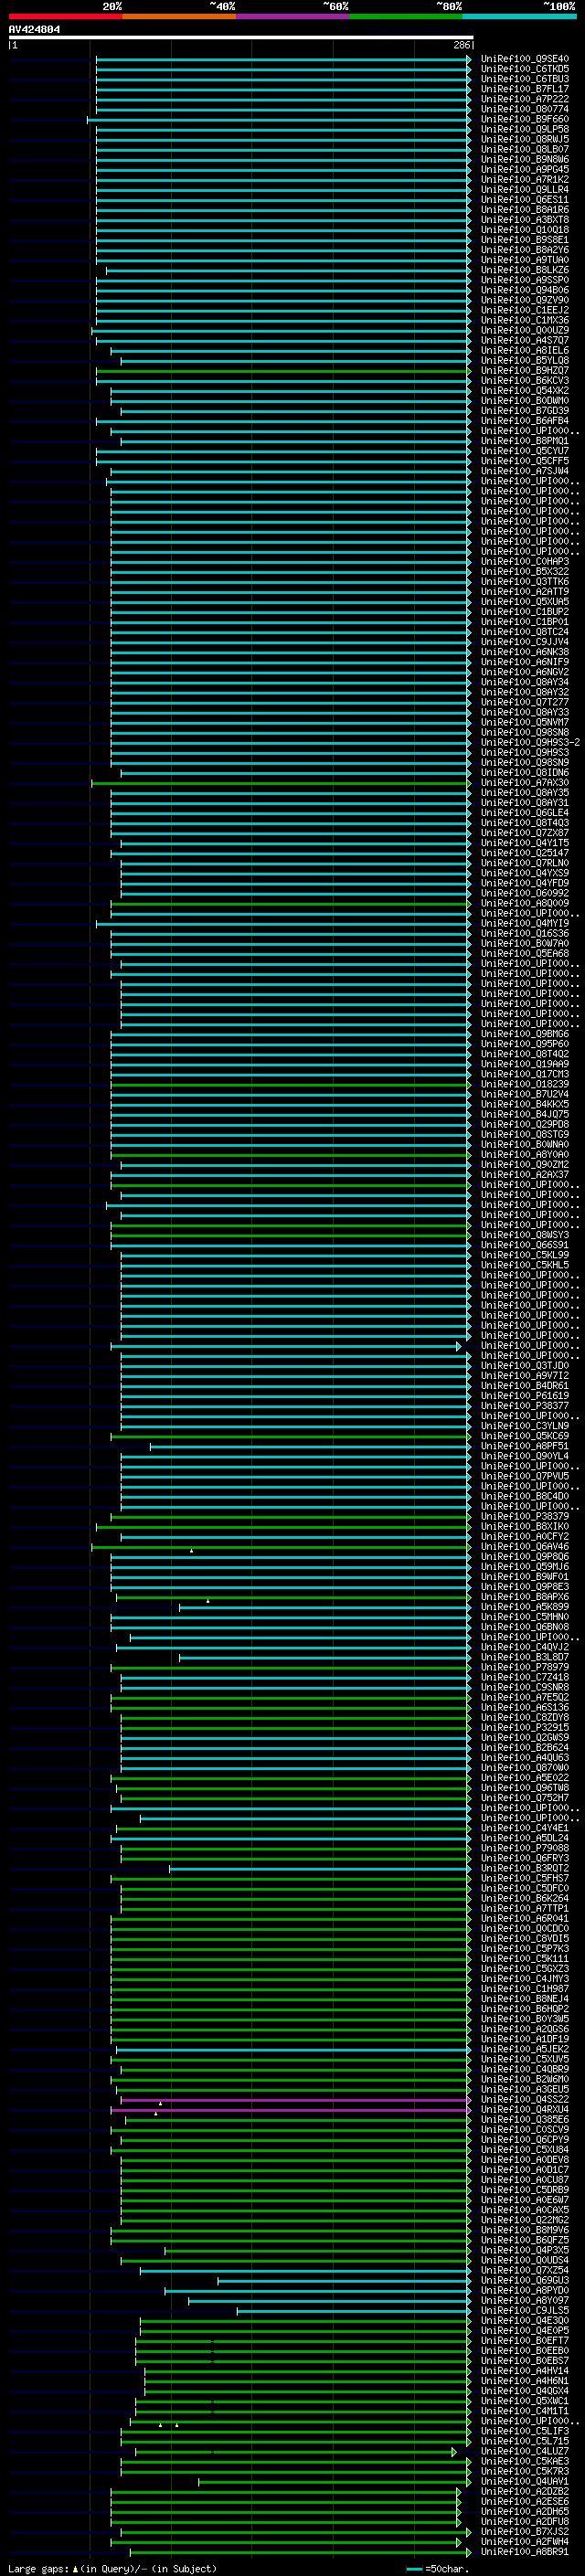Viewport: 585px width, 2576px height.
Task: Click the white query length ruler bar
Action: point(240,38)
